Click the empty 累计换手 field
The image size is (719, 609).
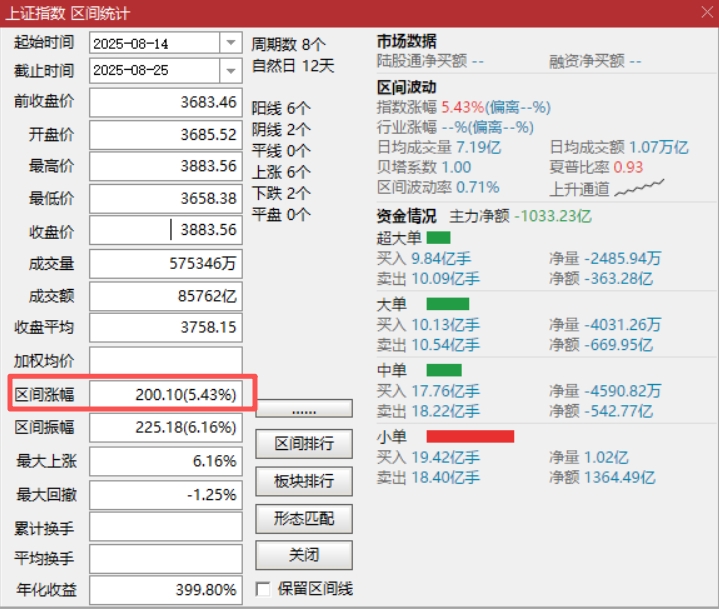coord(166,526)
